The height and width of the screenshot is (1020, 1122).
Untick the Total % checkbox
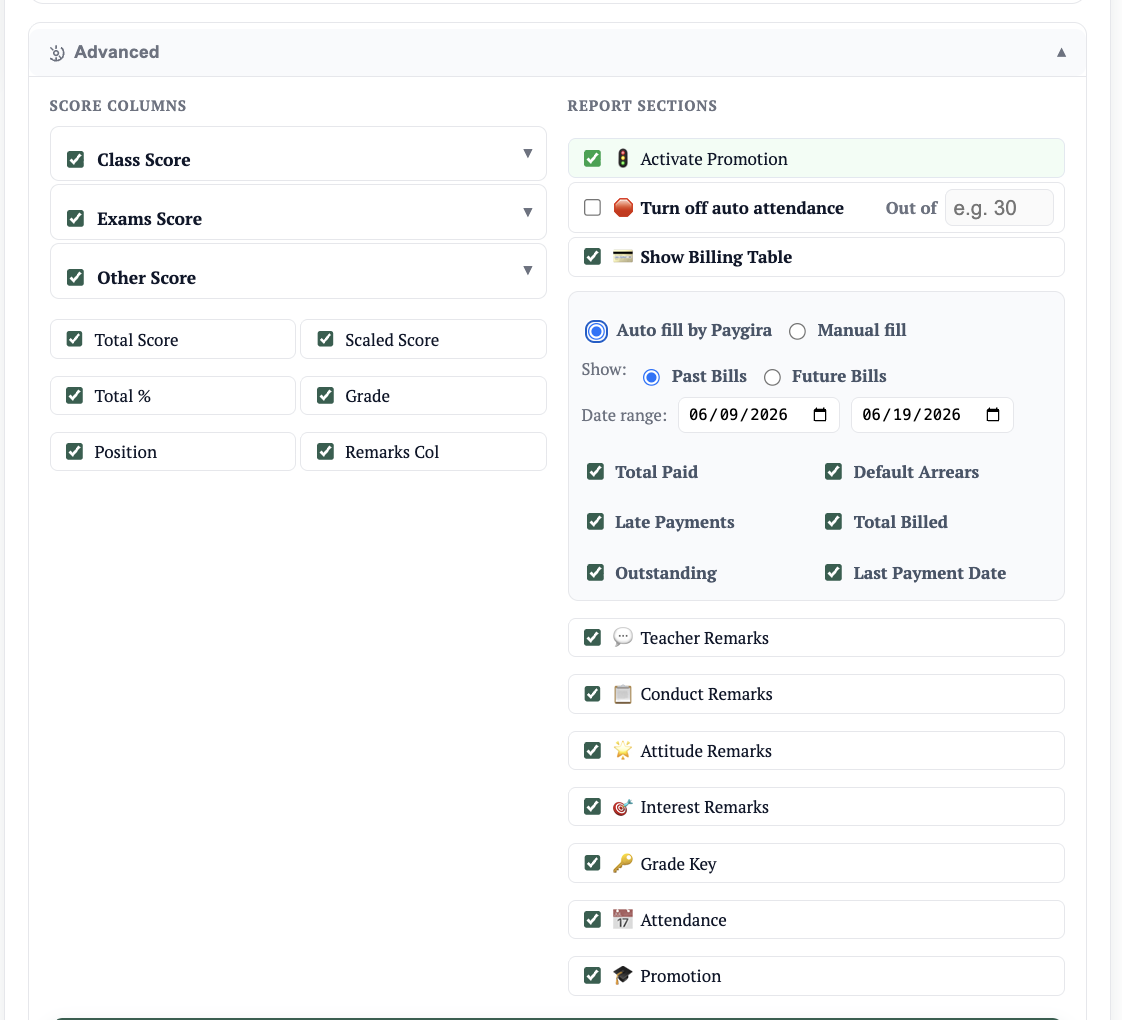[74, 395]
